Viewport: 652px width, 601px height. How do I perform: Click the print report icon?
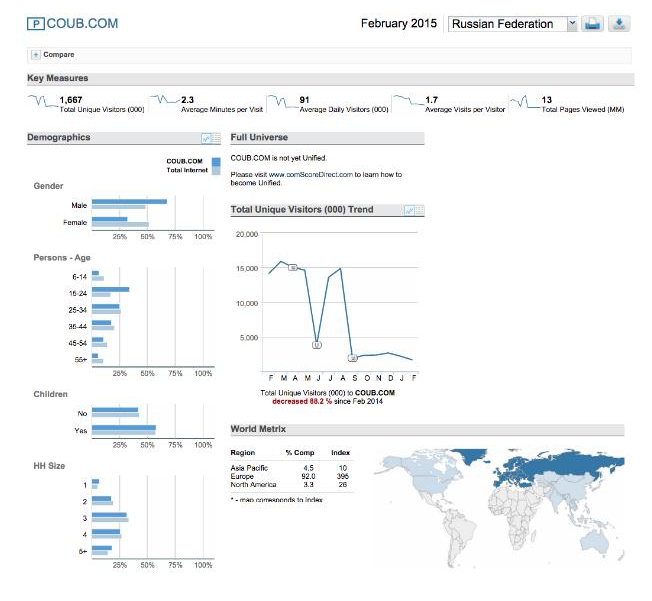click(593, 24)
